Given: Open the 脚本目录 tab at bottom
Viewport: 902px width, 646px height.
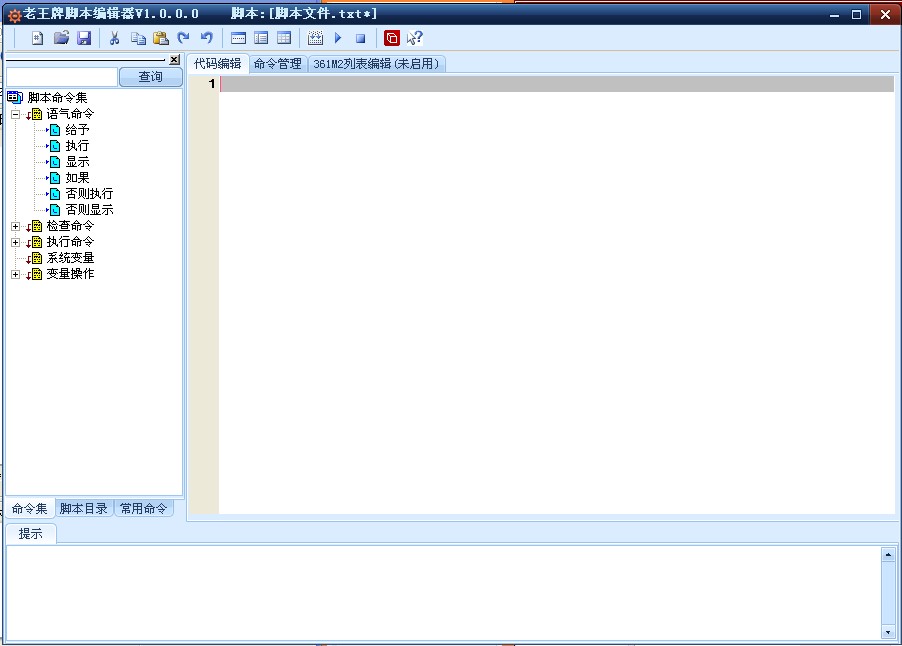Looking at the screenshot, I should [84, 508].
